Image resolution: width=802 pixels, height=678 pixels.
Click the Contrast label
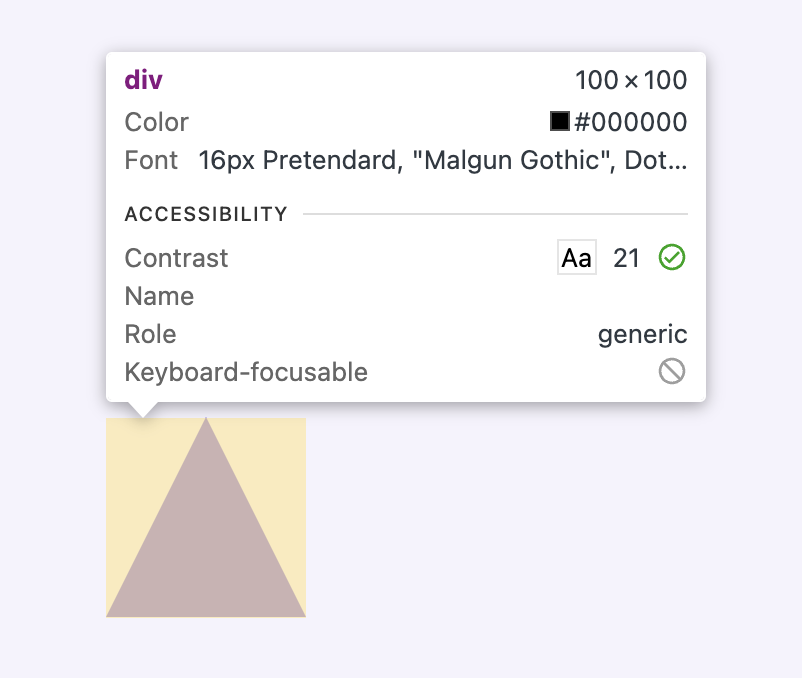coord(176,258)
